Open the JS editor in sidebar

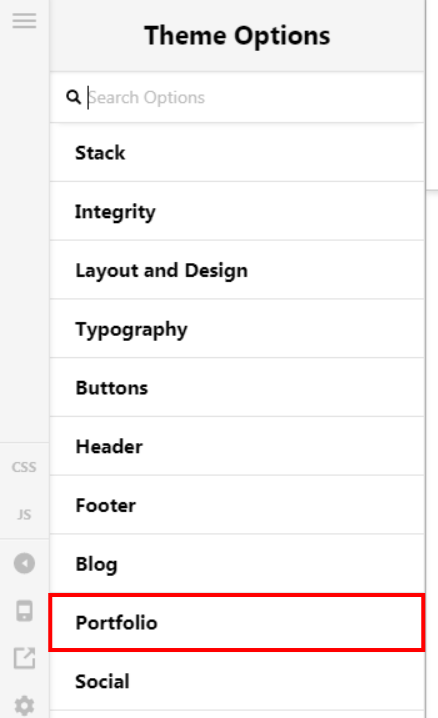[x=24, y=515]
